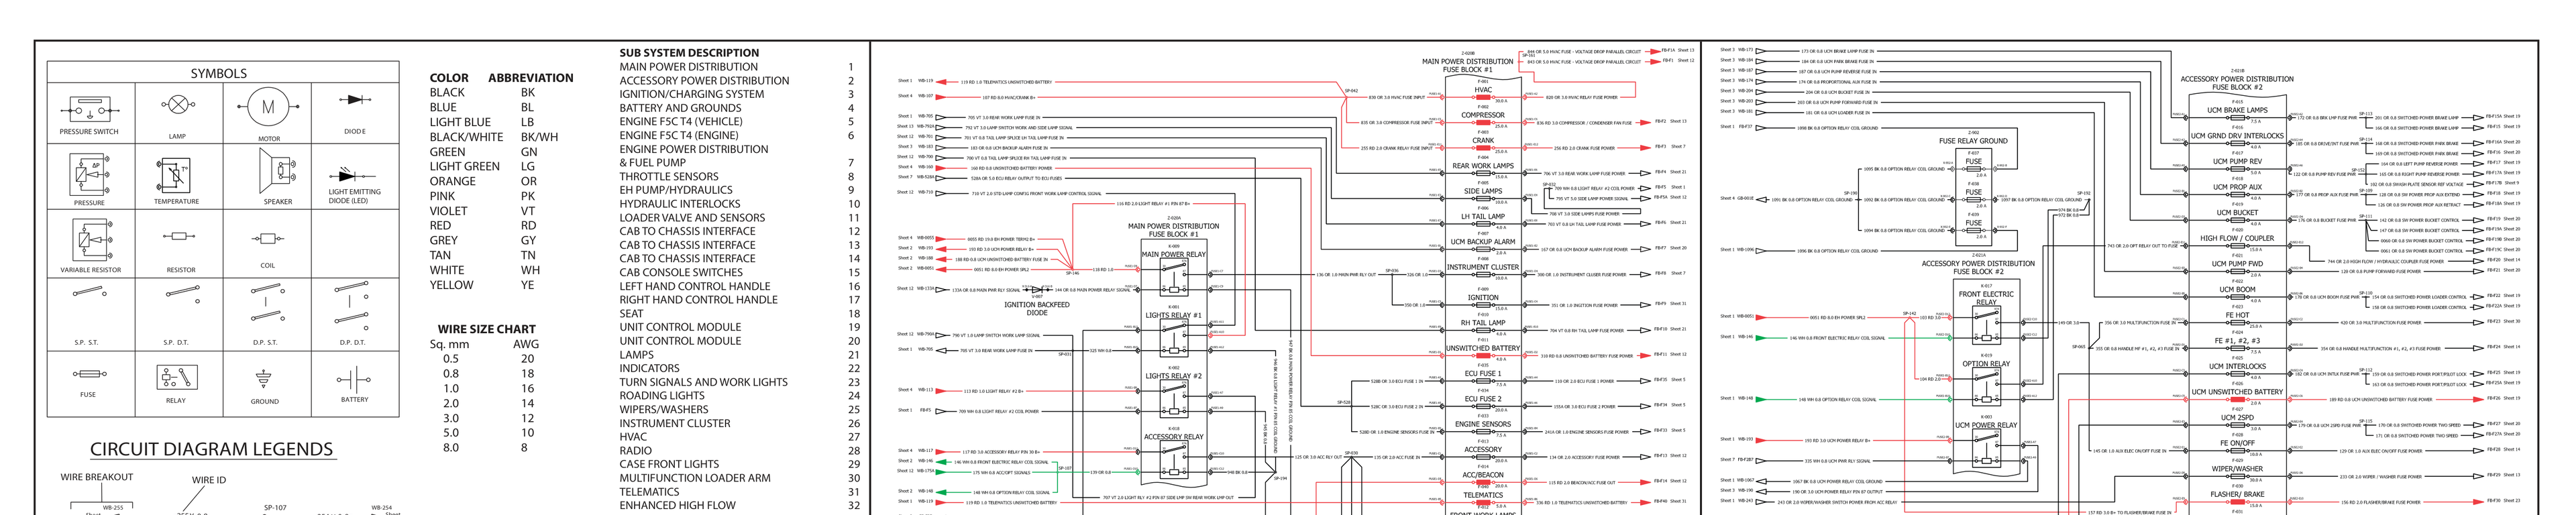The width and height of the screenshot is (2576, 515).
Task: Click LEFT HAND CONTROL HANDLE entry
Action: pyautogui.click(x=695, y=286)
